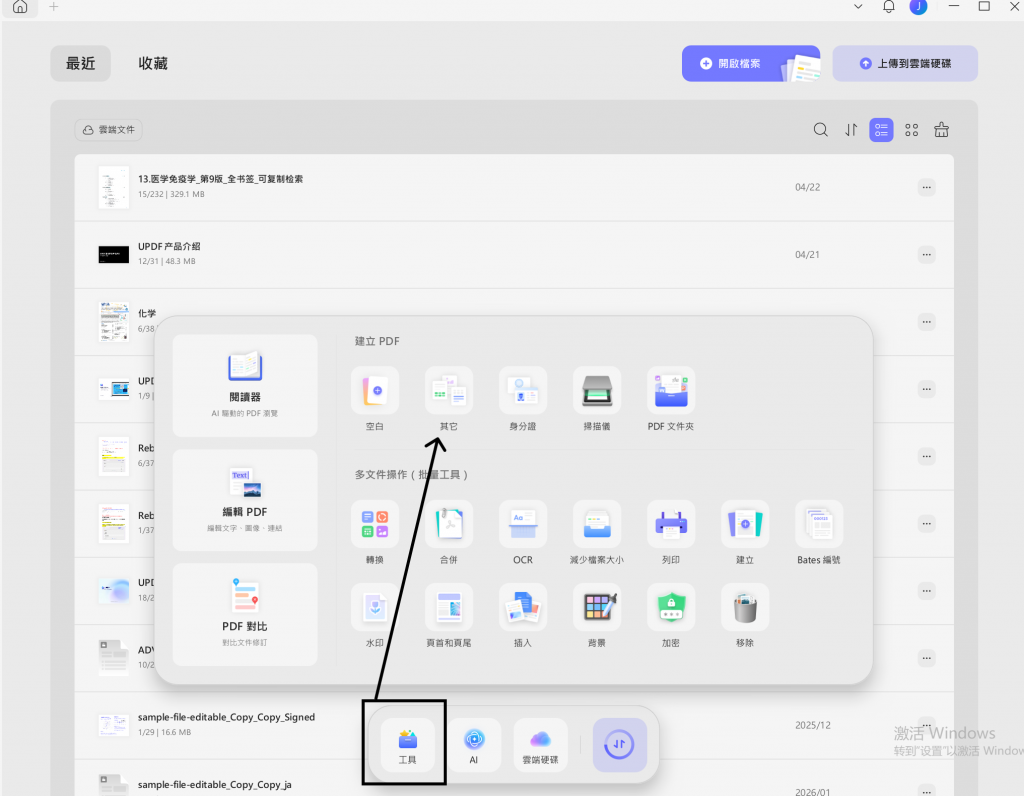Open the 掃描儀 scanner tool
1024x796 pixels.
pyautogui.click(x=597, y=390)
